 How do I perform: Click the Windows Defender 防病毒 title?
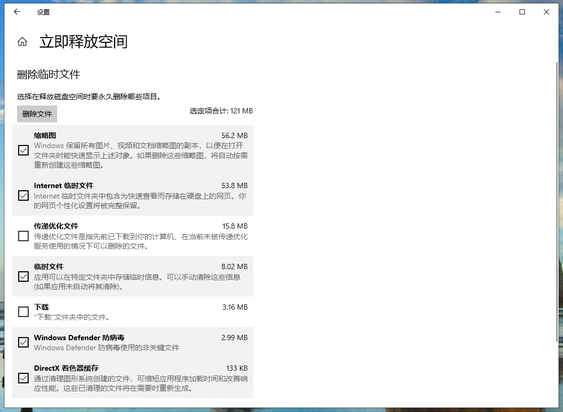click(79, 338)
